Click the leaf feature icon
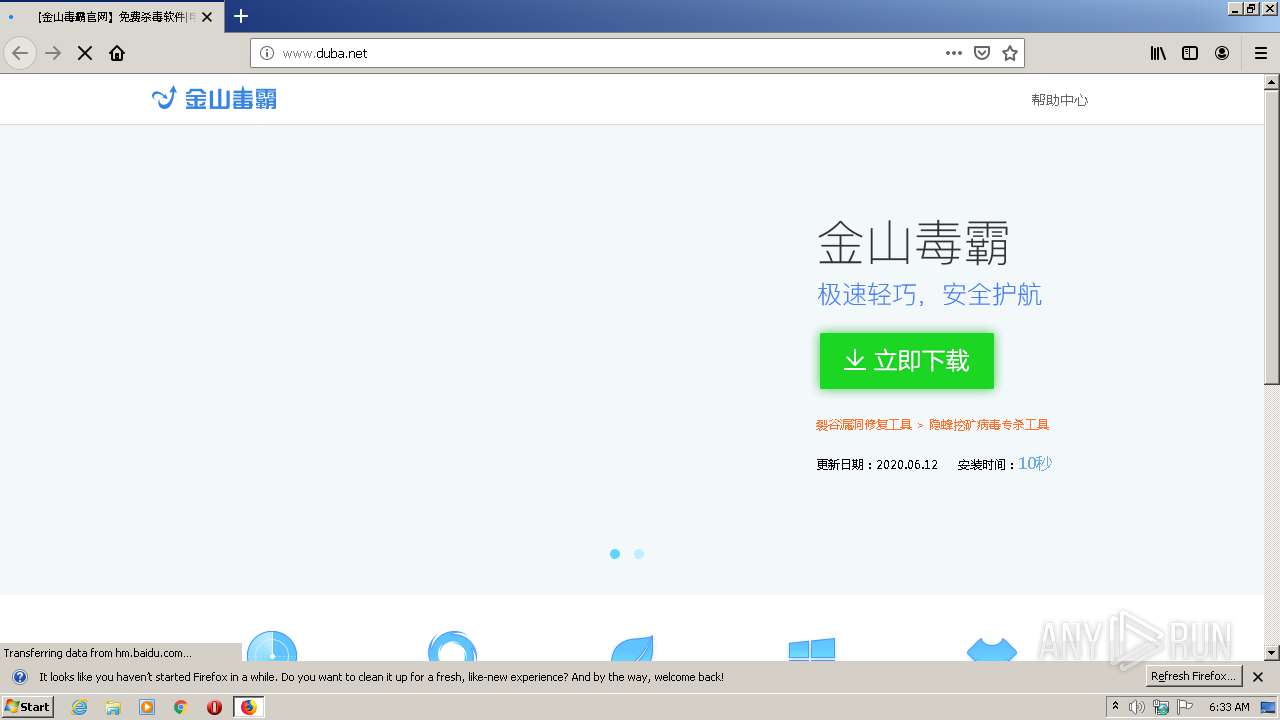The width and height of the screenshot is (1280, 720). (632, 647)
